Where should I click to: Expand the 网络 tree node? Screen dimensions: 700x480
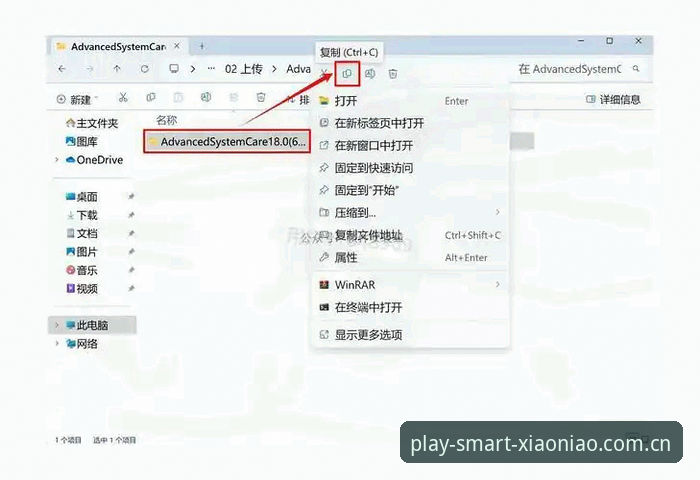[x=57, y=343]
